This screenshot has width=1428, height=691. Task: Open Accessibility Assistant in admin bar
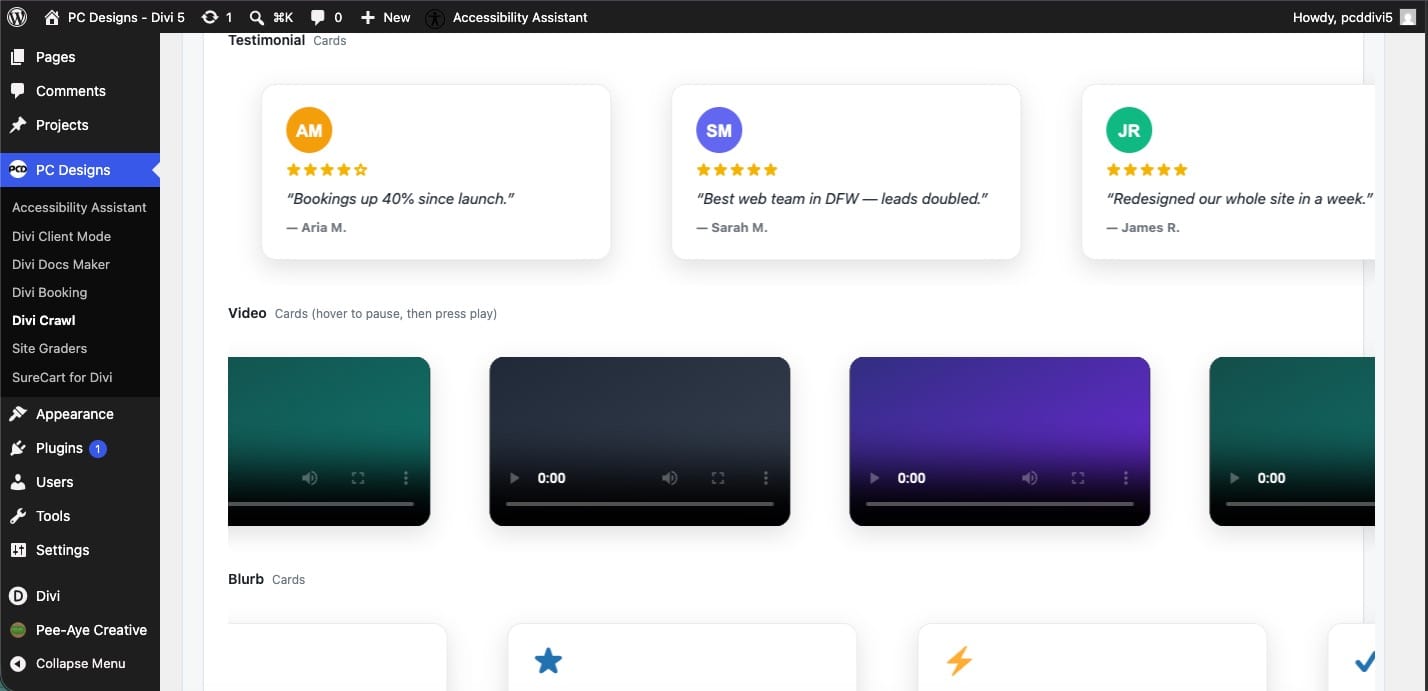pos(506,17)
